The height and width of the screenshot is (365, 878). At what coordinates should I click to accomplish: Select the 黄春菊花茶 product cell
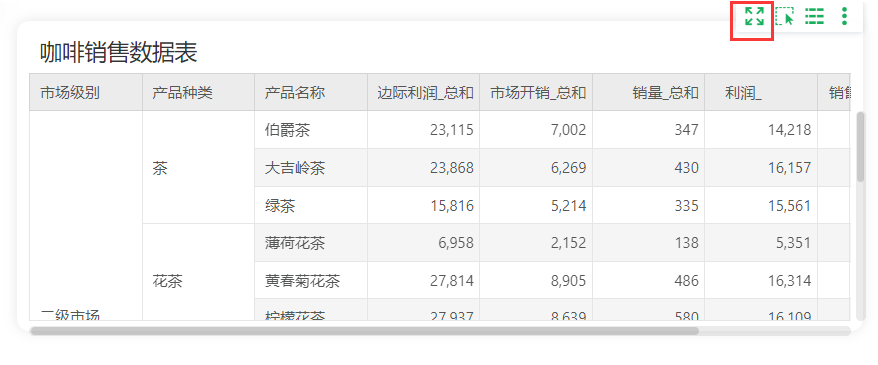(x=311, y=280)
